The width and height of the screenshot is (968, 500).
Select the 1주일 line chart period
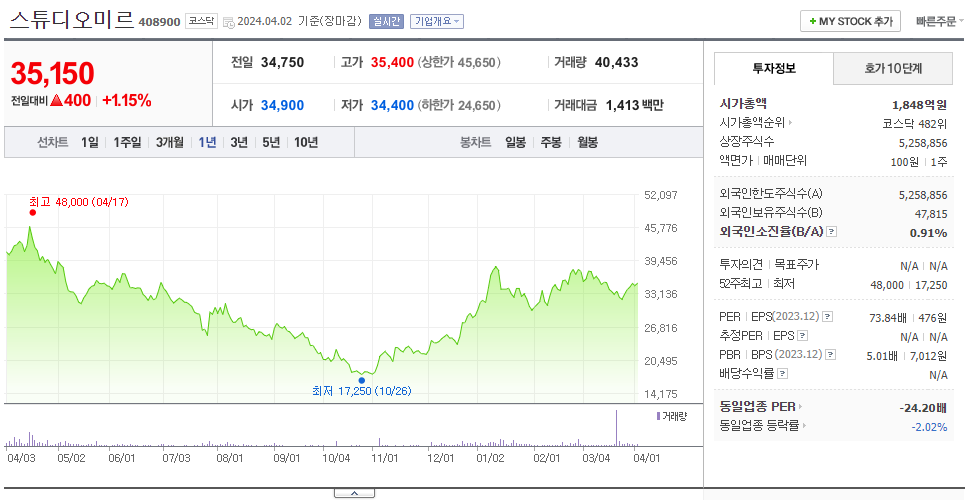pyautogui.click(x=127, y=143)
